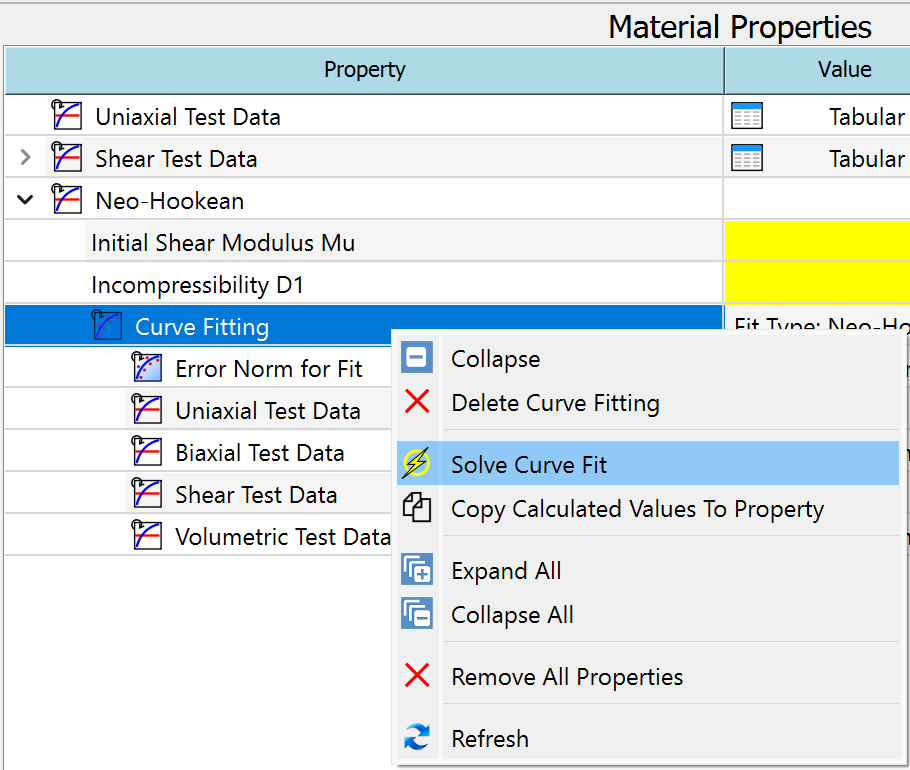The width and height of the screenshot is (910, 770).
Task: Click the Collapse All icon
Action: point(417,614)
